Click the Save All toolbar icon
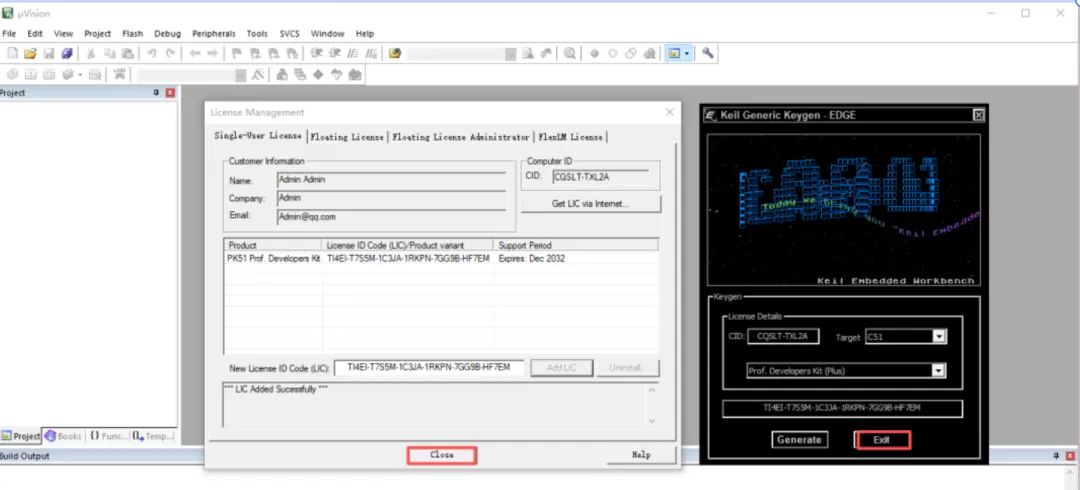This screenshot has width=1080, height=490. (67, 53)
